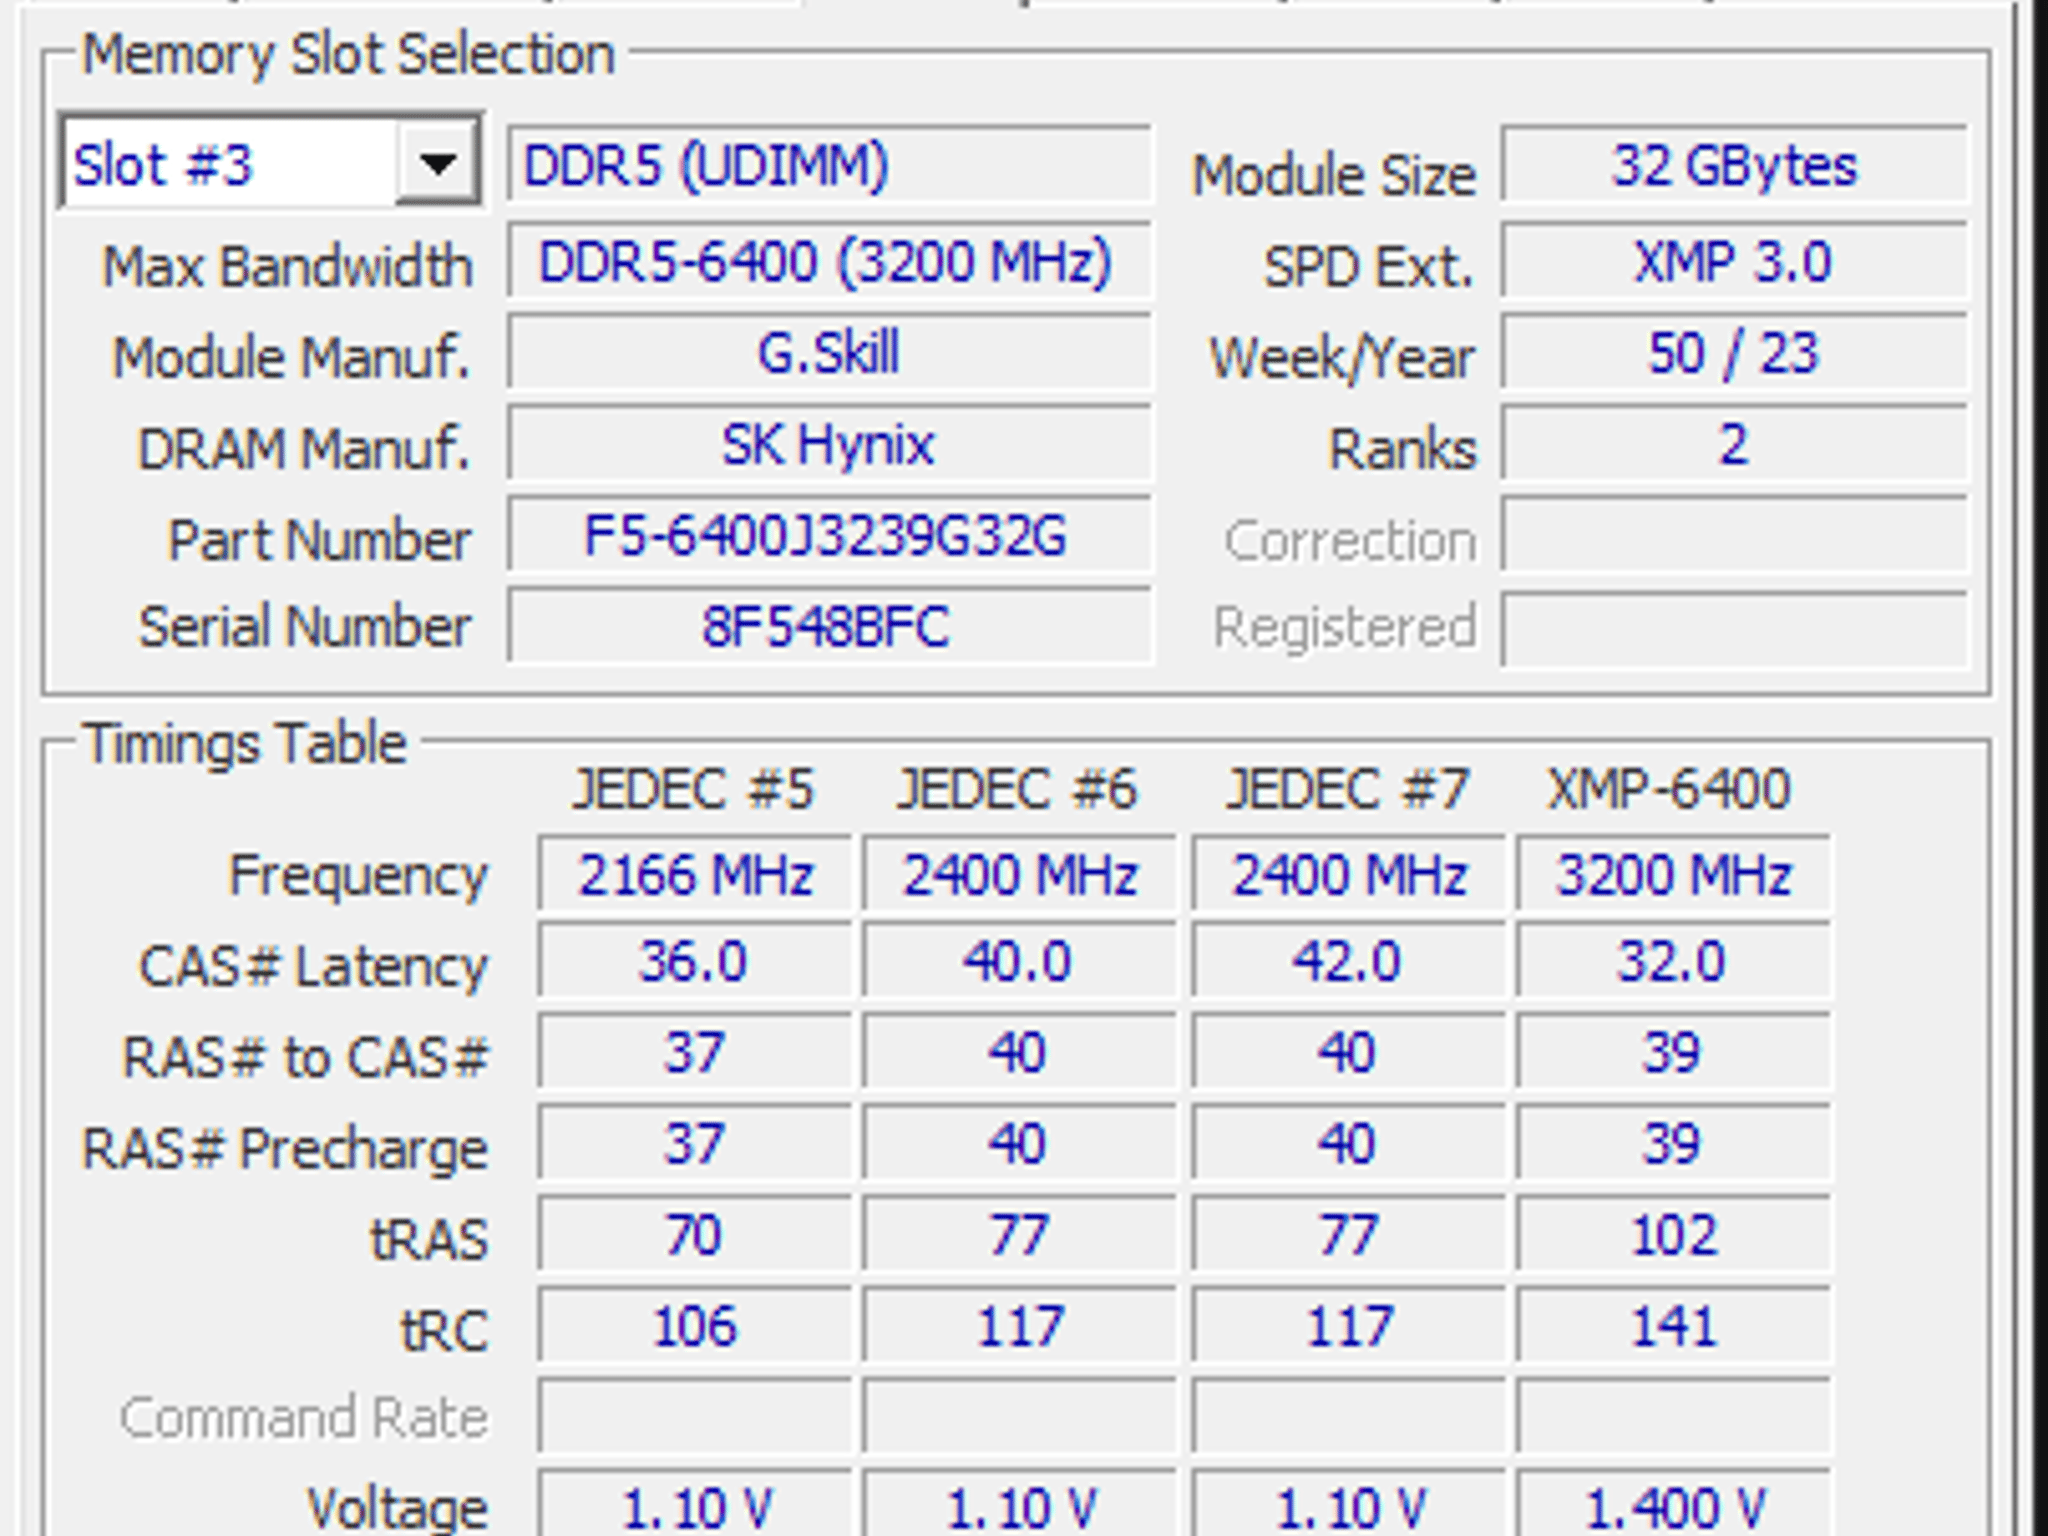The height and width of the screenshot is (1536, 2048).
Task: Click the XMP-6400 column header
Action: click(1669, 789)
